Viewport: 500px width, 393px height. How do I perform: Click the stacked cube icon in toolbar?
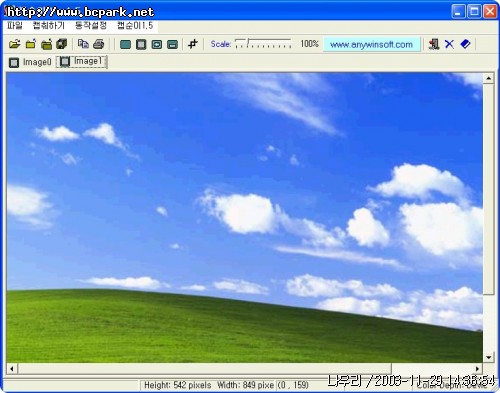point(62,44)
